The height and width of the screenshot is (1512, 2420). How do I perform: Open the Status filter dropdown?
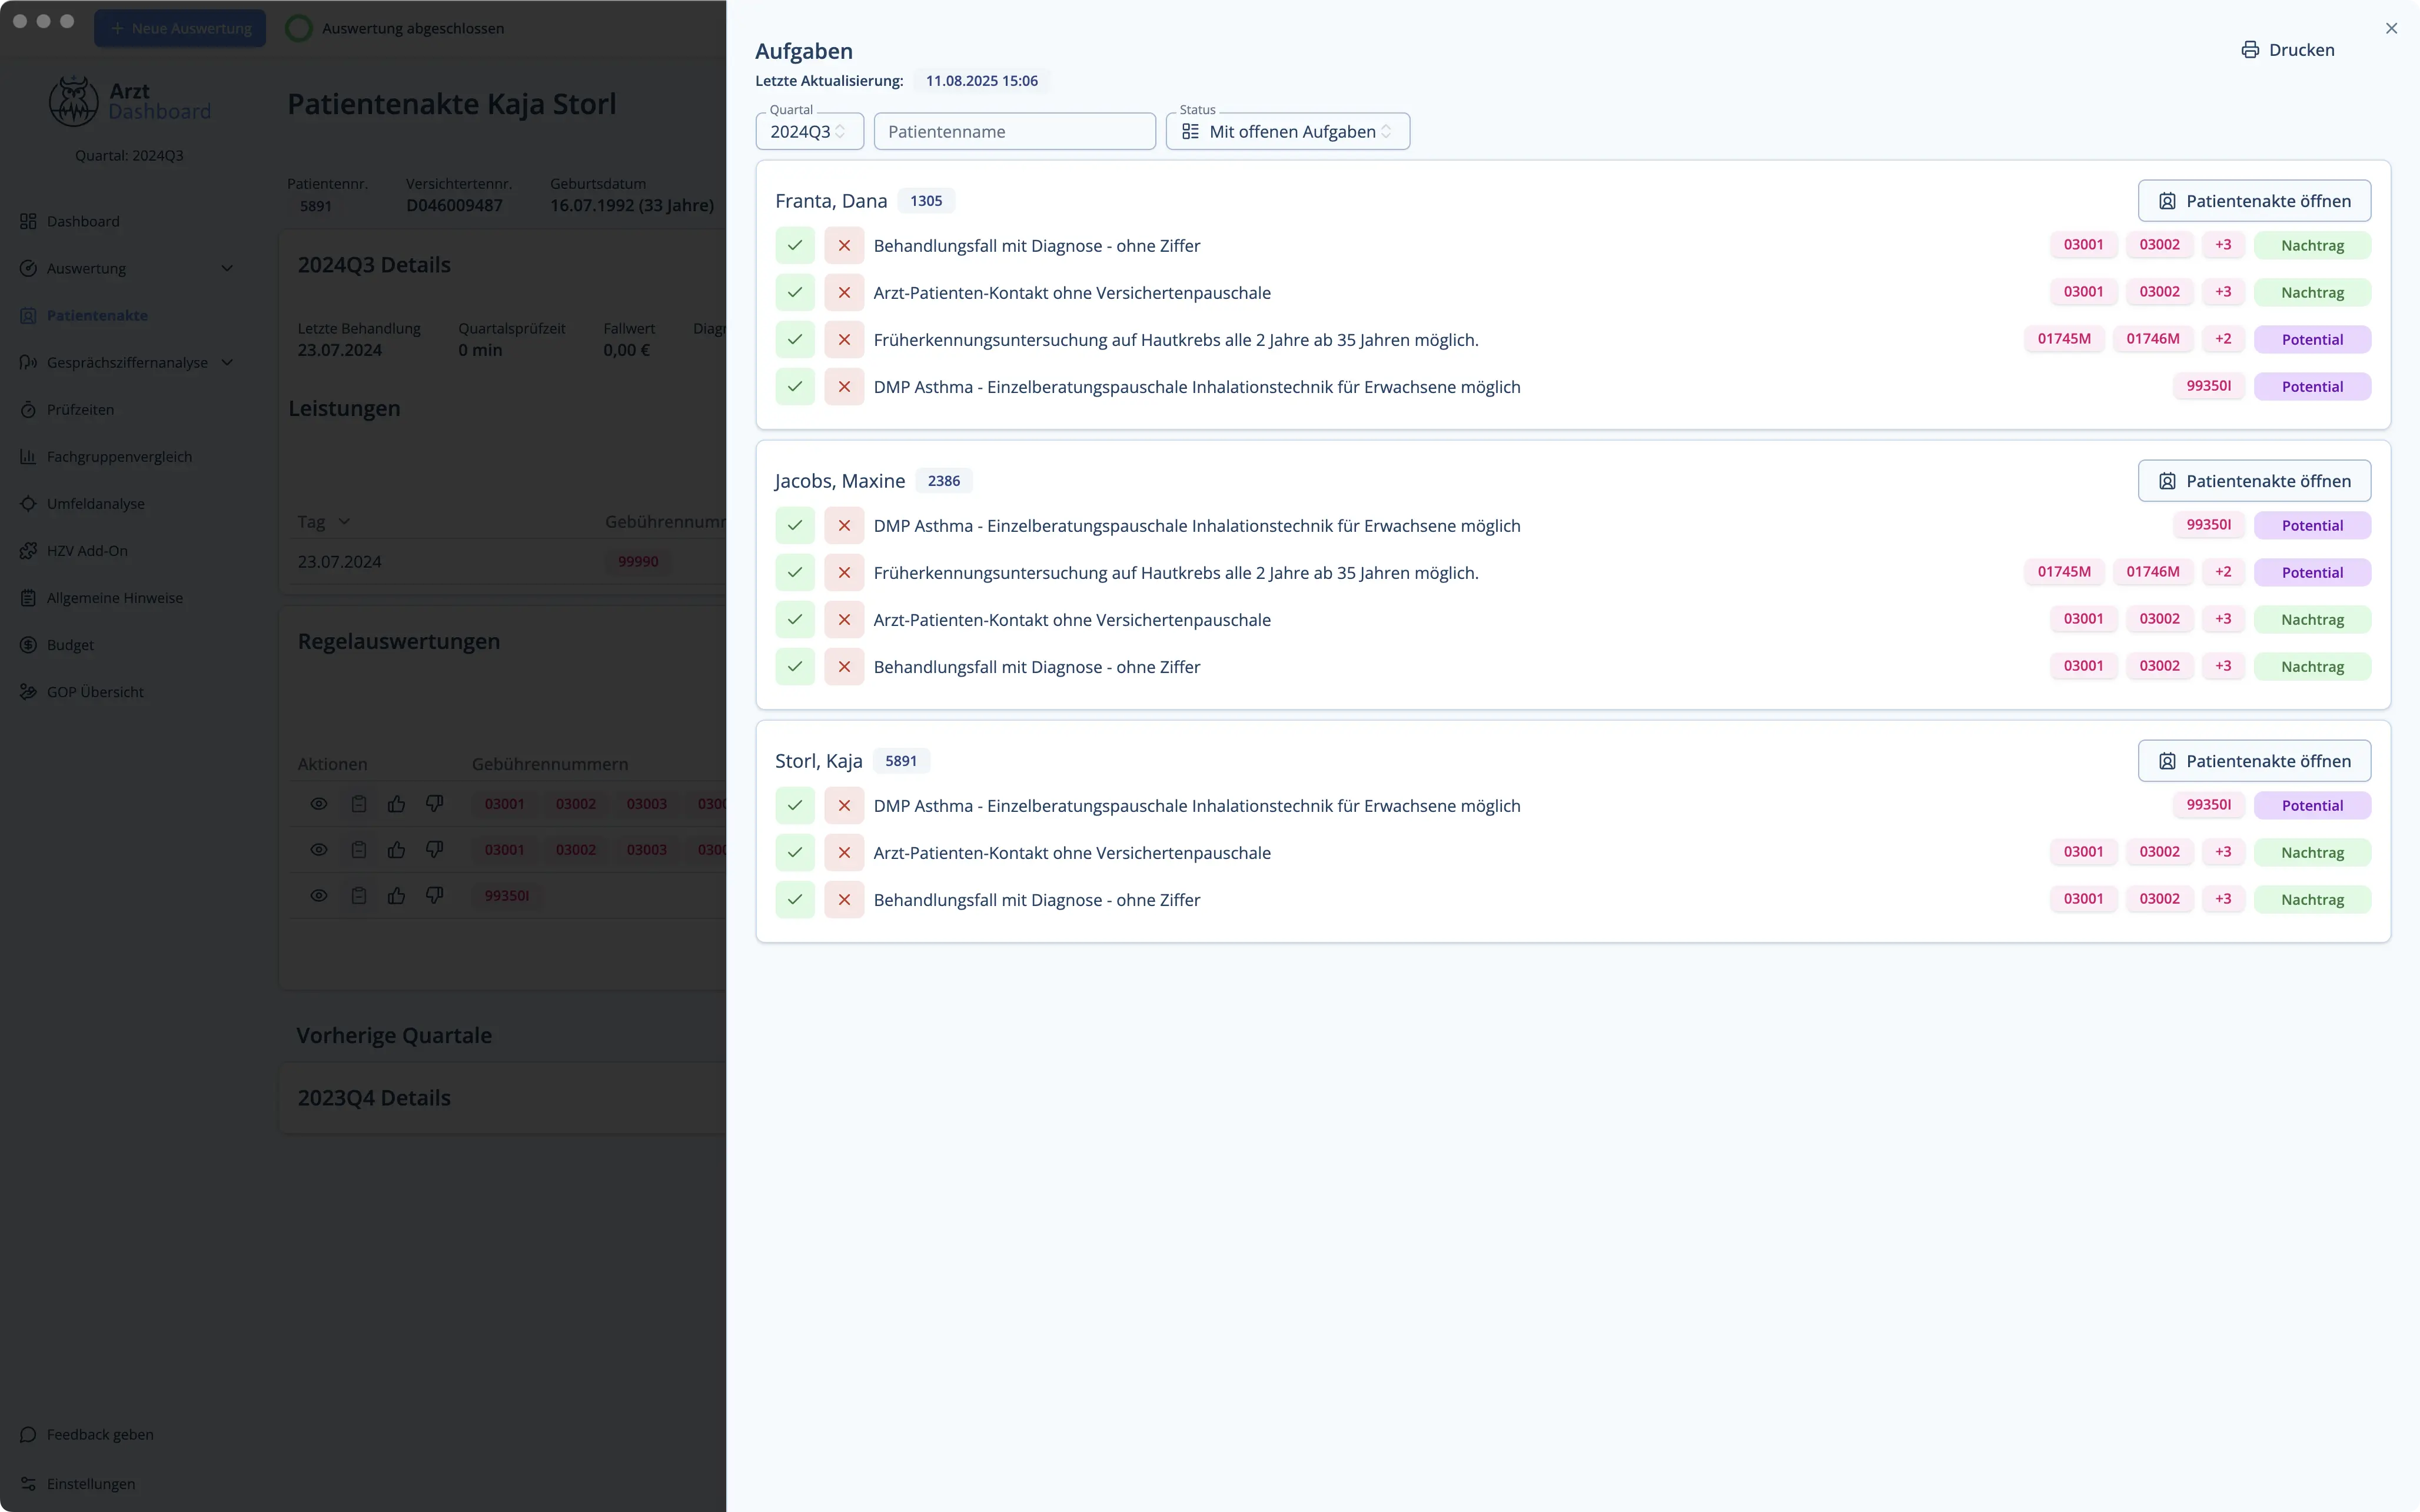point(1287,131)
